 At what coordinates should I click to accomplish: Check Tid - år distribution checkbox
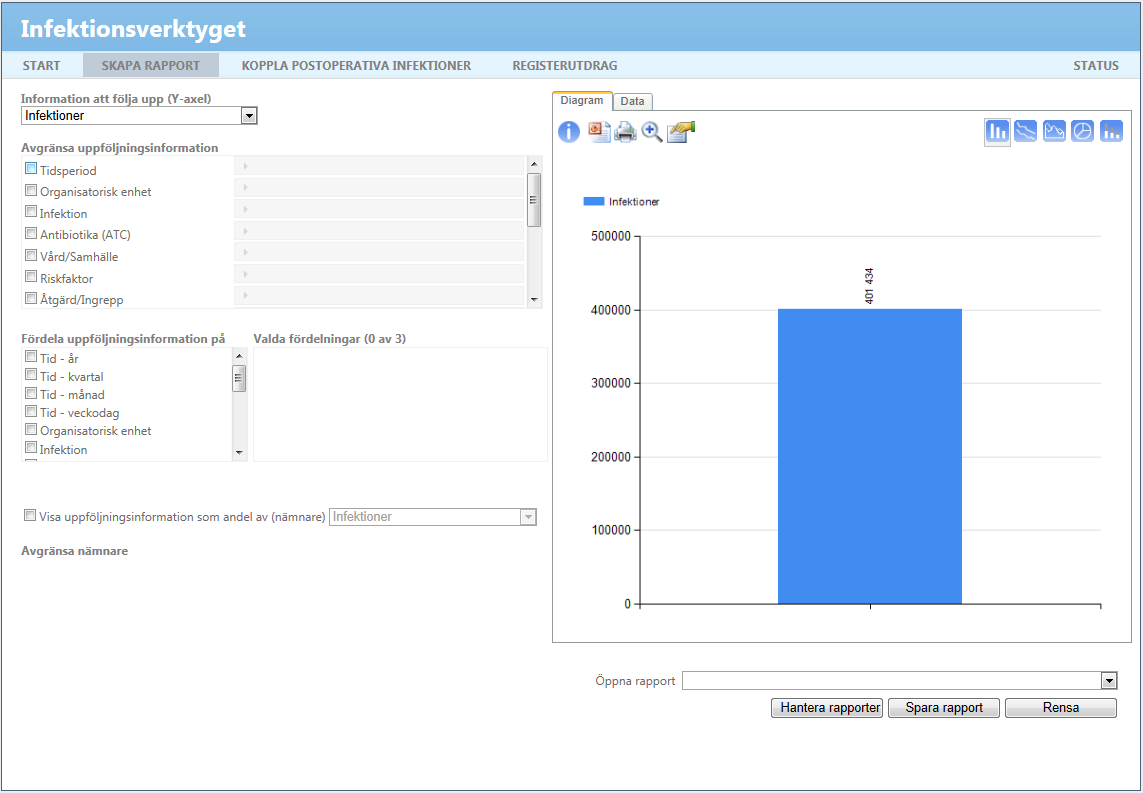(x=31, y=356)
